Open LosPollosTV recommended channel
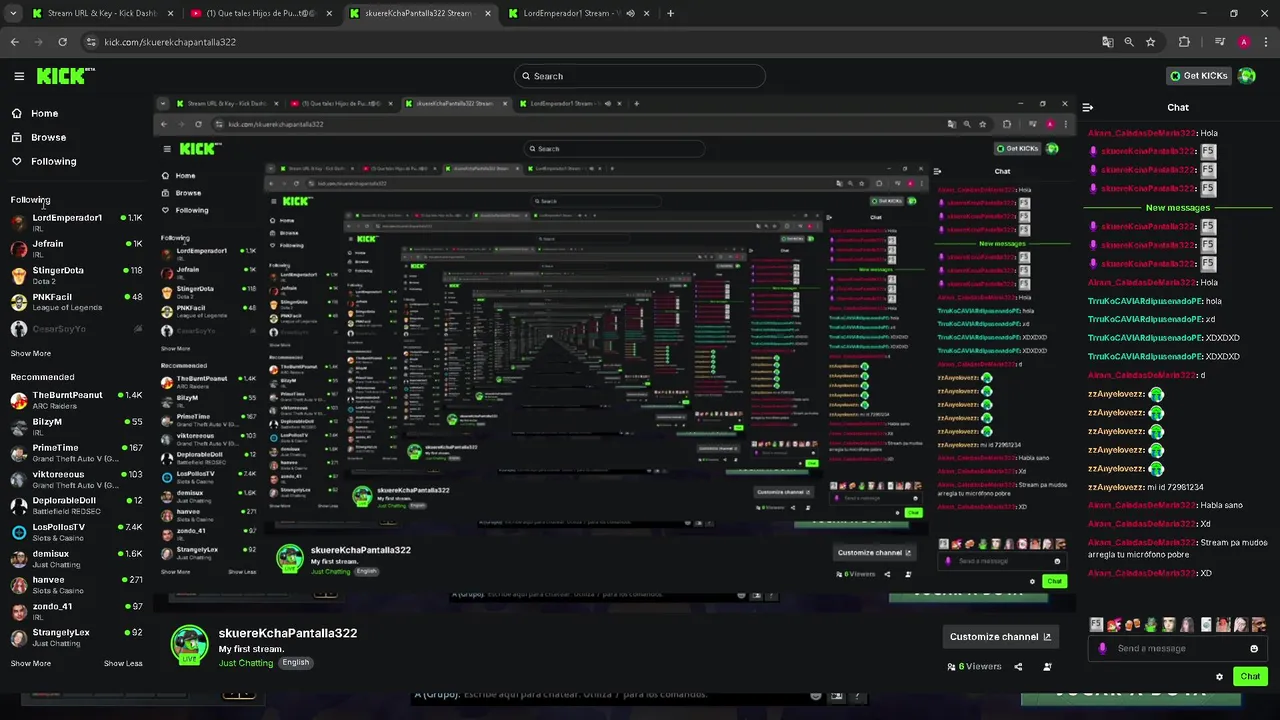Image resolution: width=1280 pixels, height=720 pixels. 75,531
